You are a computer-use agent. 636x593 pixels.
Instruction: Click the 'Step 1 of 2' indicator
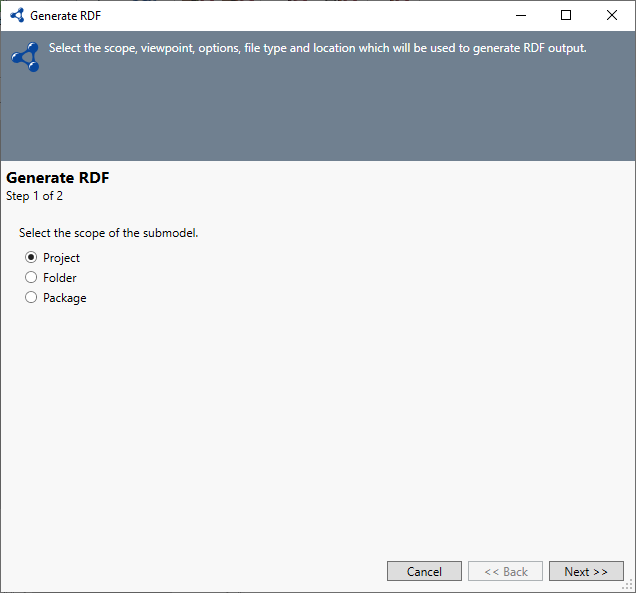pos(35,196)
